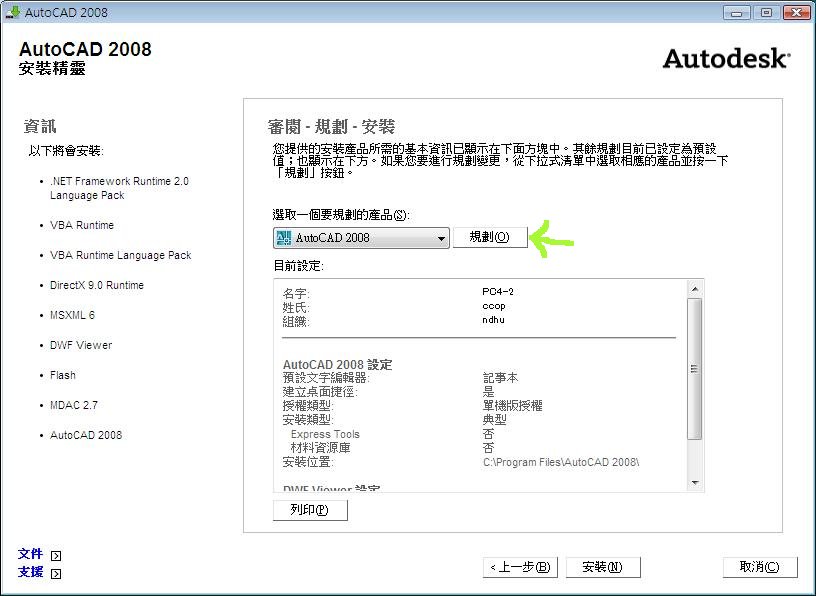Viewport: 816px width, 596px height.
Task: Click the AutoCAD 2008 設定 section heading
Action: coord(338,364)
